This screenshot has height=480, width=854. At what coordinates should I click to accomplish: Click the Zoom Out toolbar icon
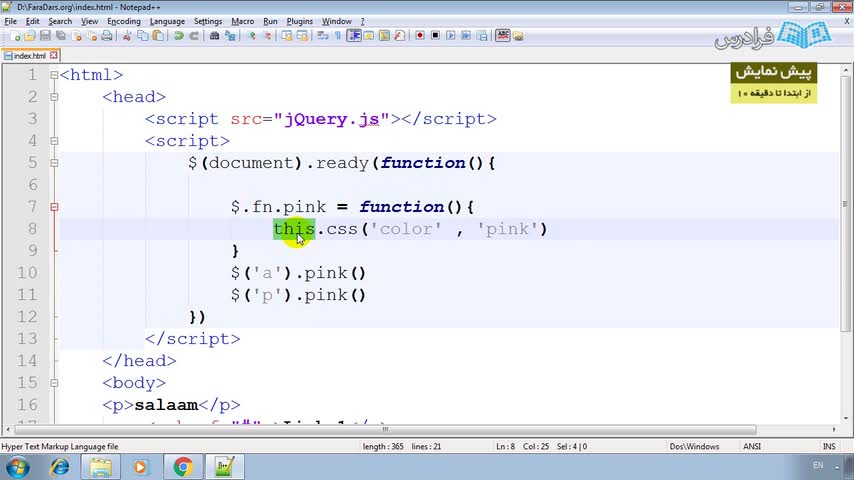coord(268,36)
